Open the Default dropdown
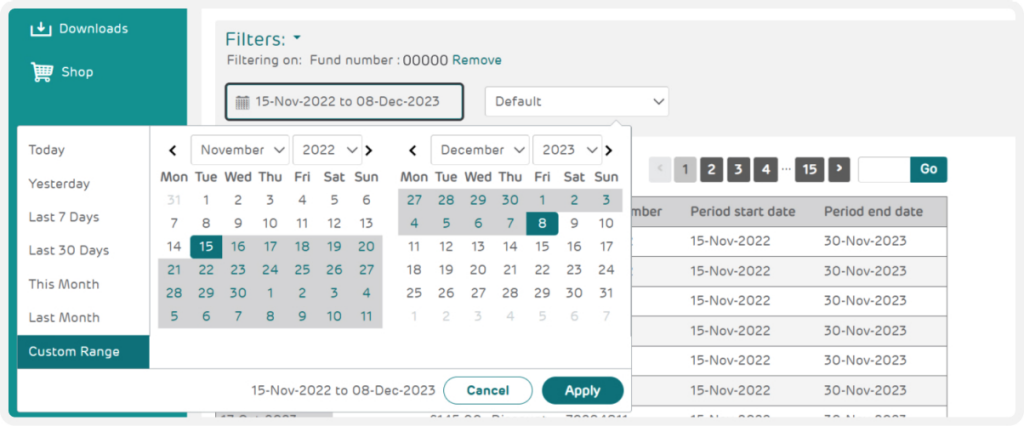Image resolution: width=1024 pixels, height=426 pixels. [x=577, y=102]
